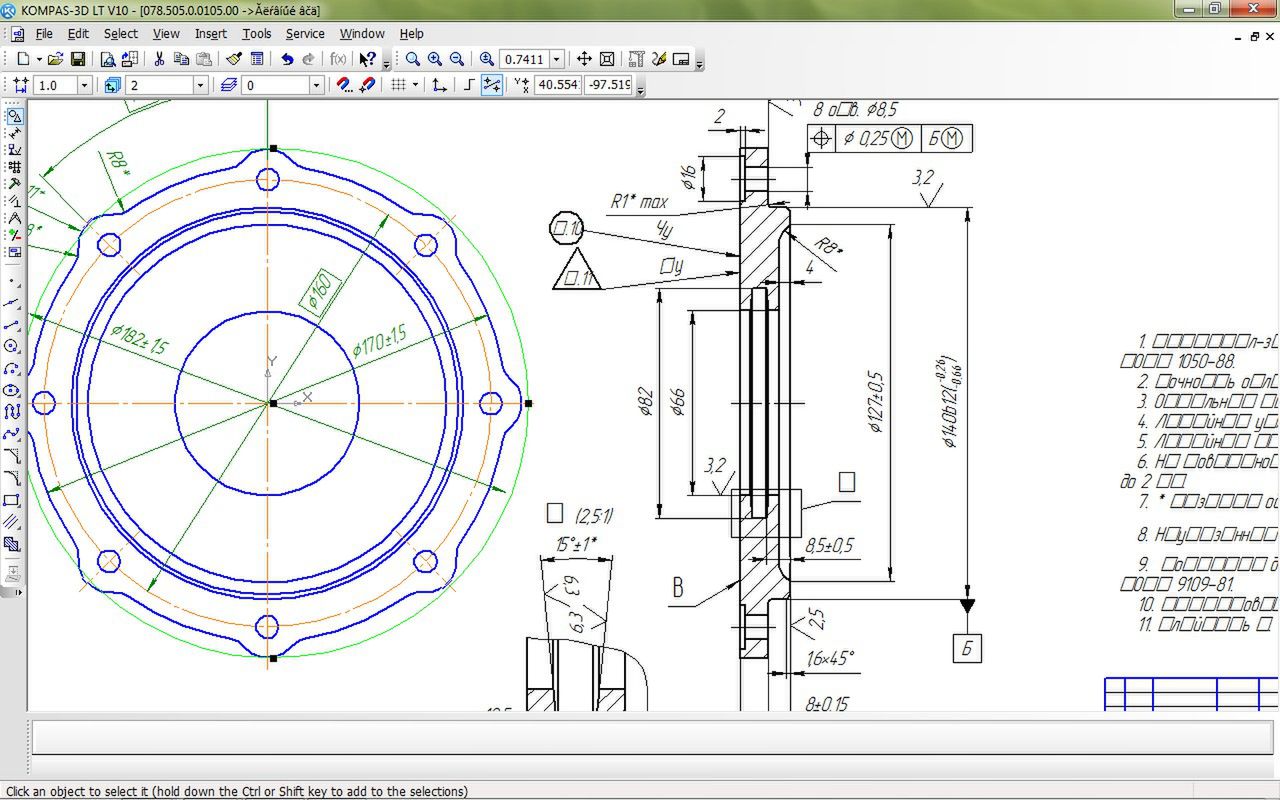This screenshot has height=800, width=1280.
Task: Activate the What's This help pointer
Action: [367, 59]
